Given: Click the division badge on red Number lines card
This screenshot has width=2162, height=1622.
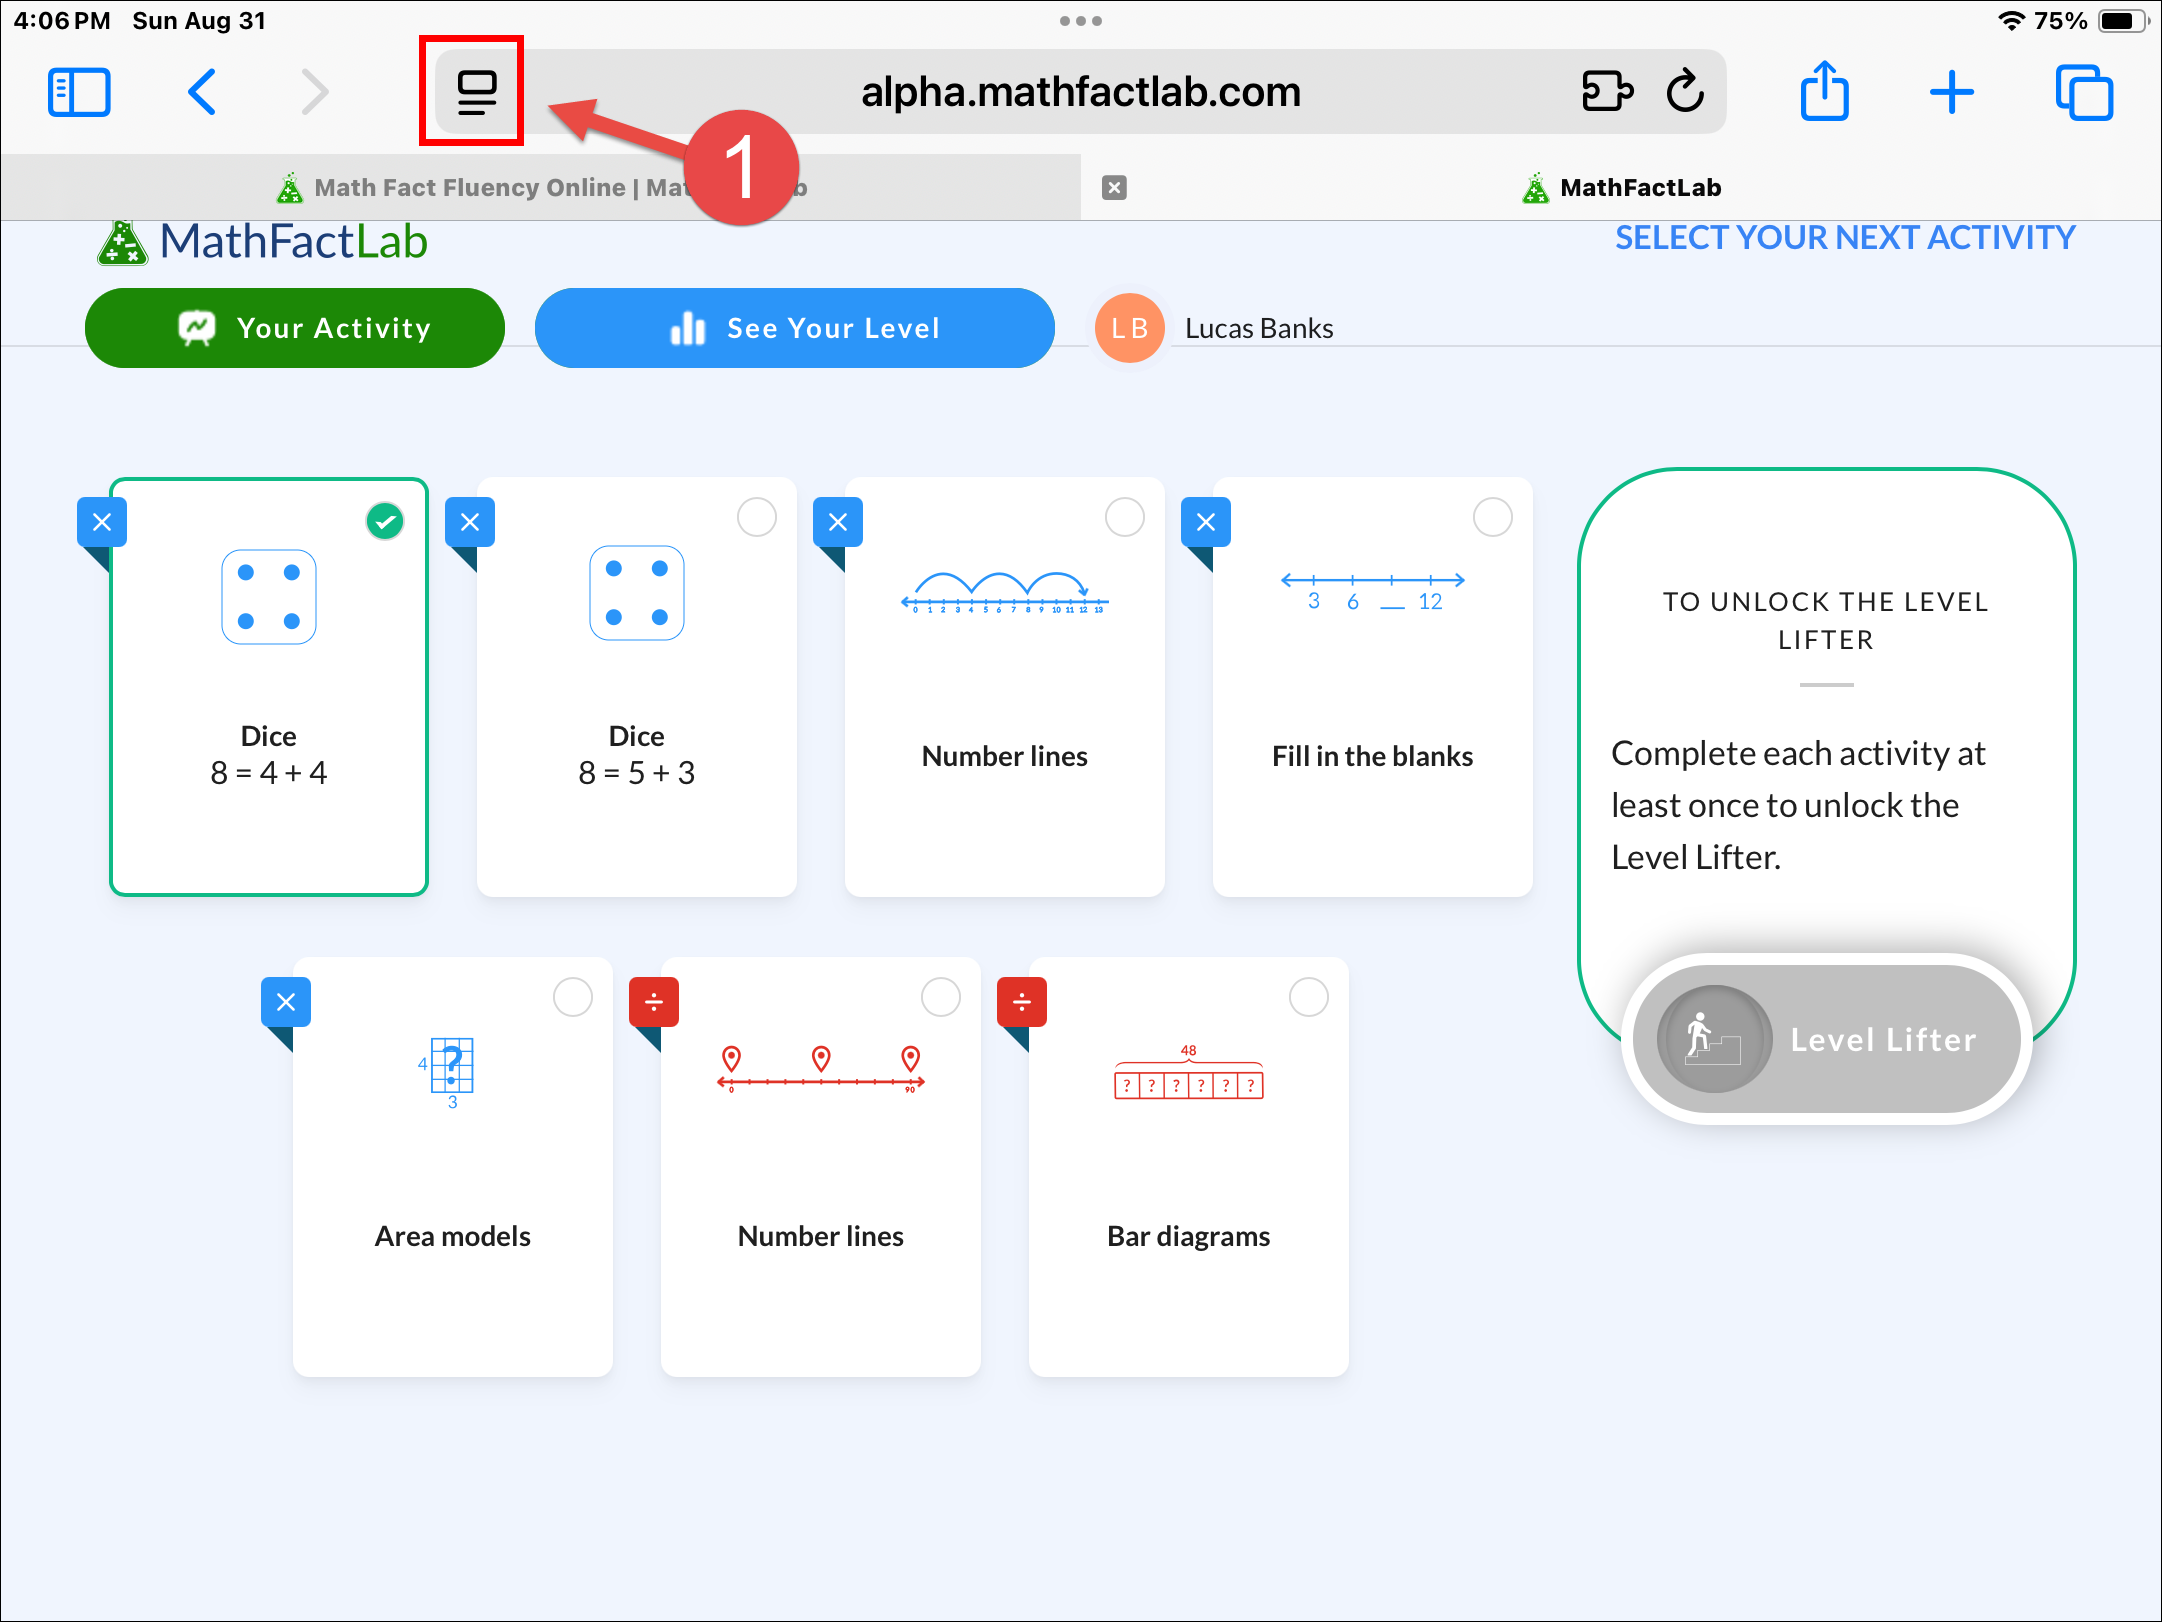Looking at the screenshot, I should click(x=654, y=1002).
